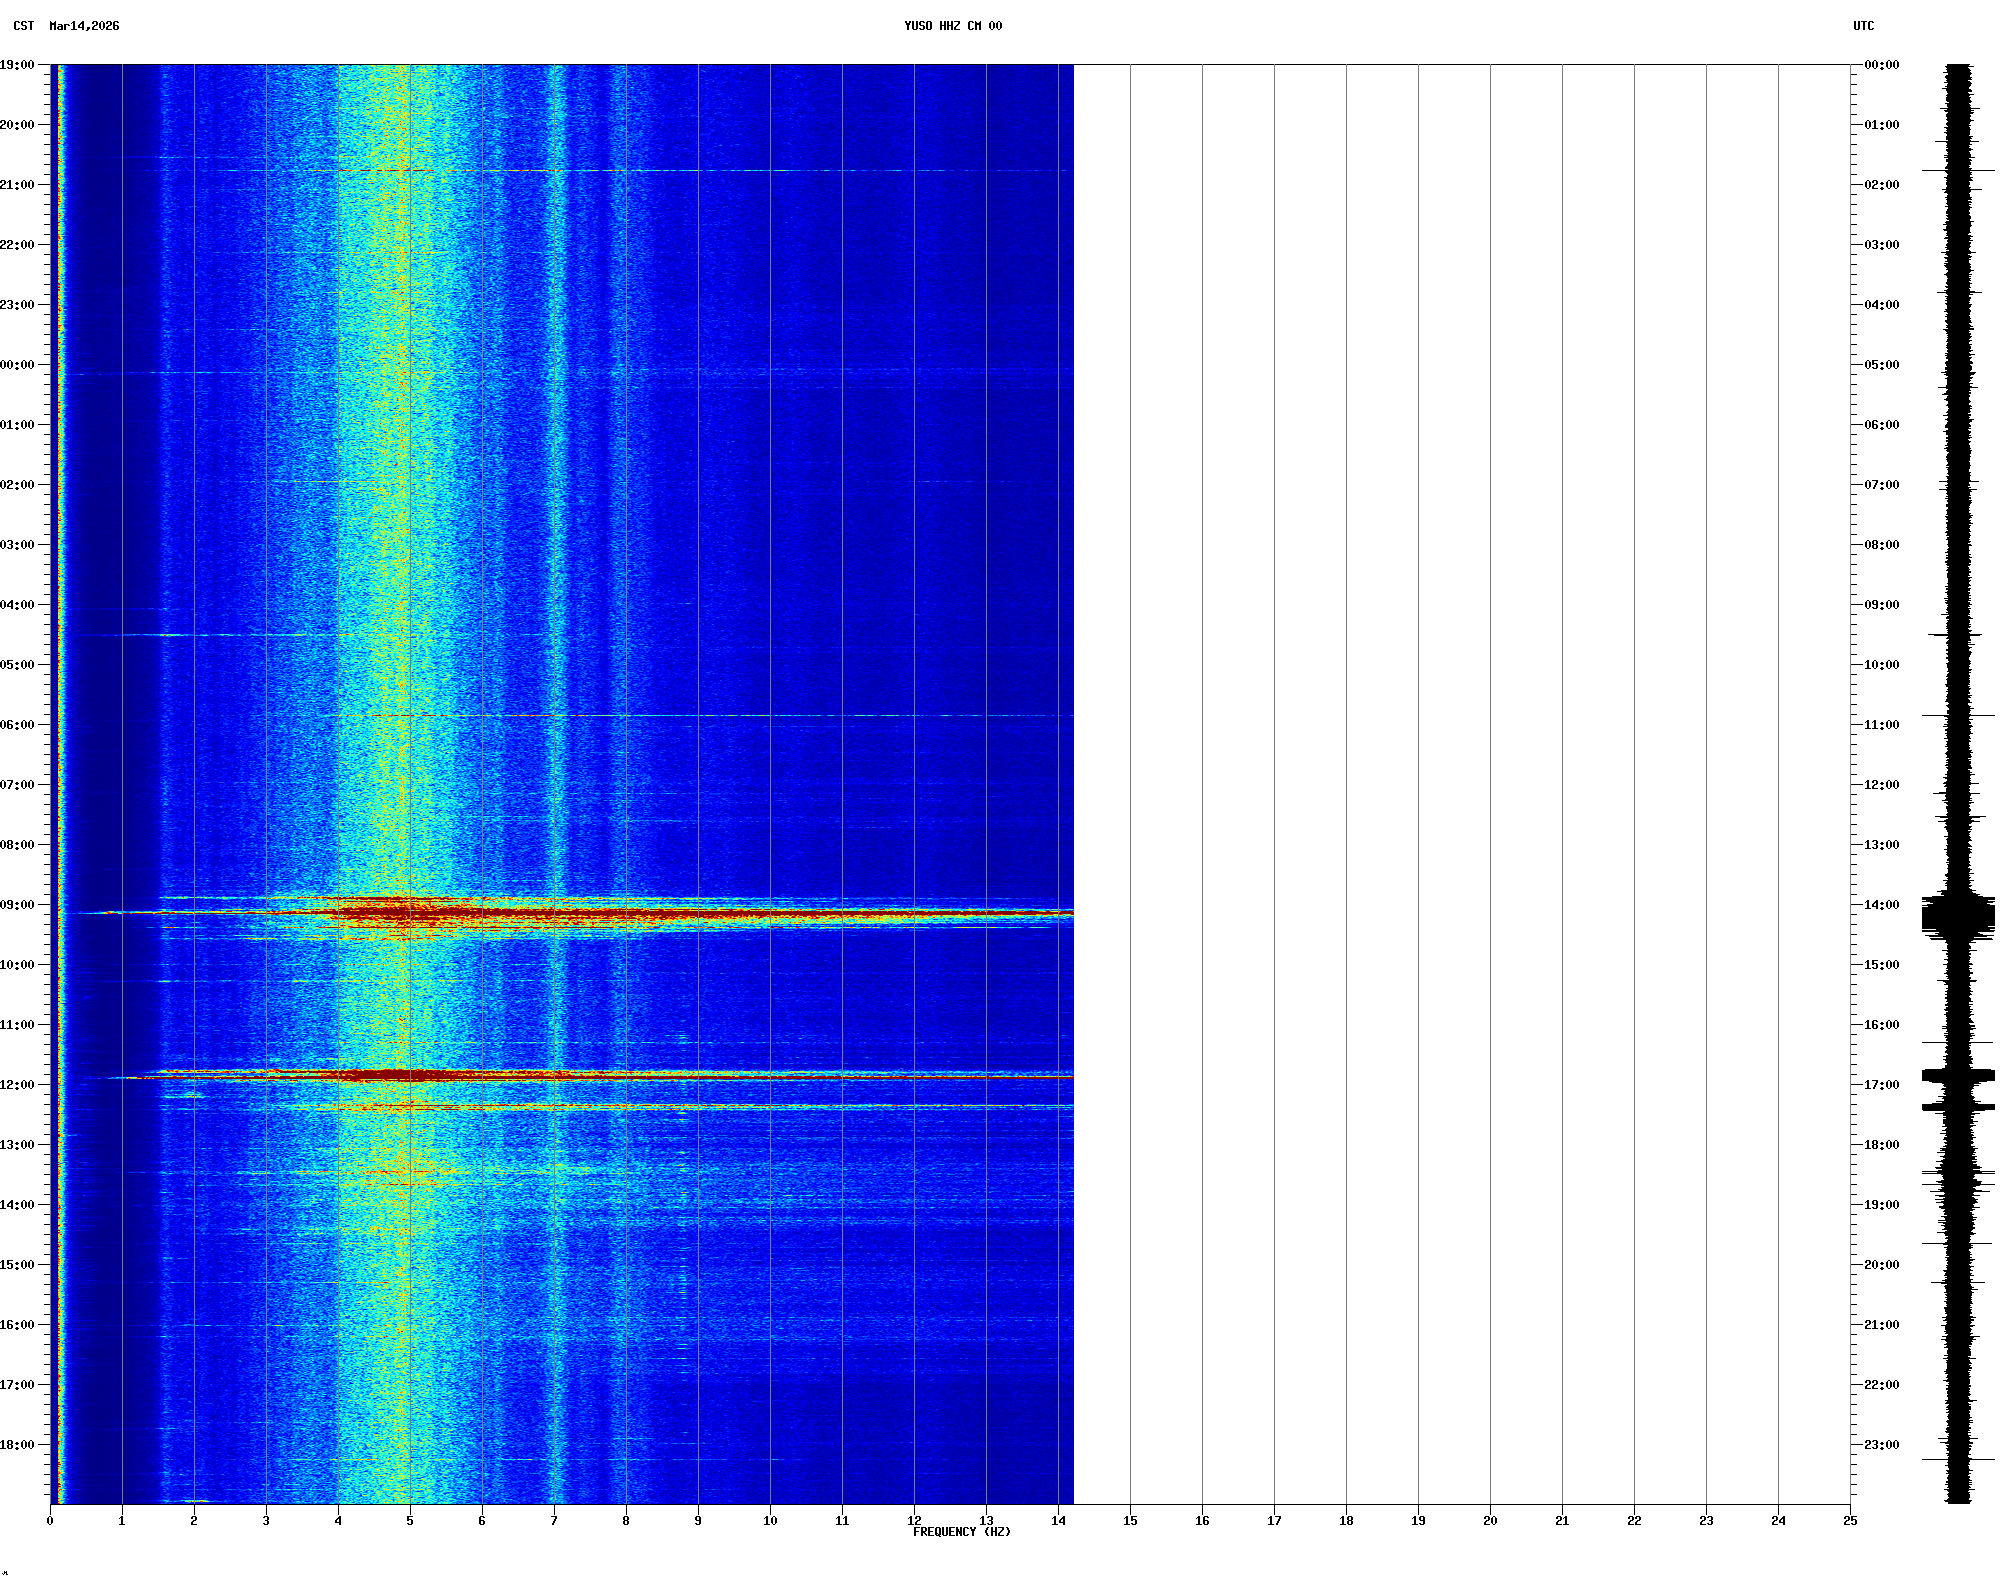Click the 17:00 UTC time label

coord(1881,1085)
